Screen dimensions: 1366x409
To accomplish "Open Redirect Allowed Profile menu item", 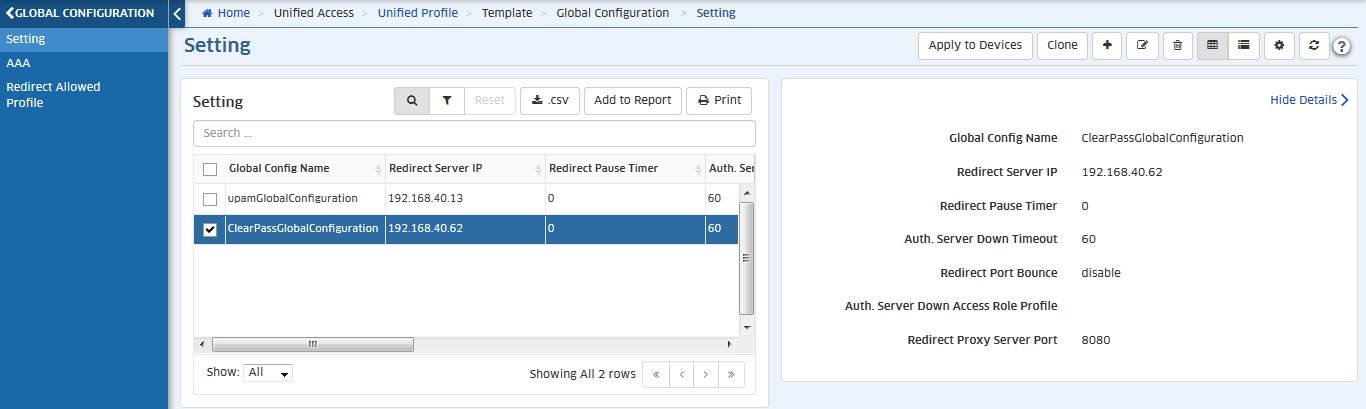I will 53,94.
